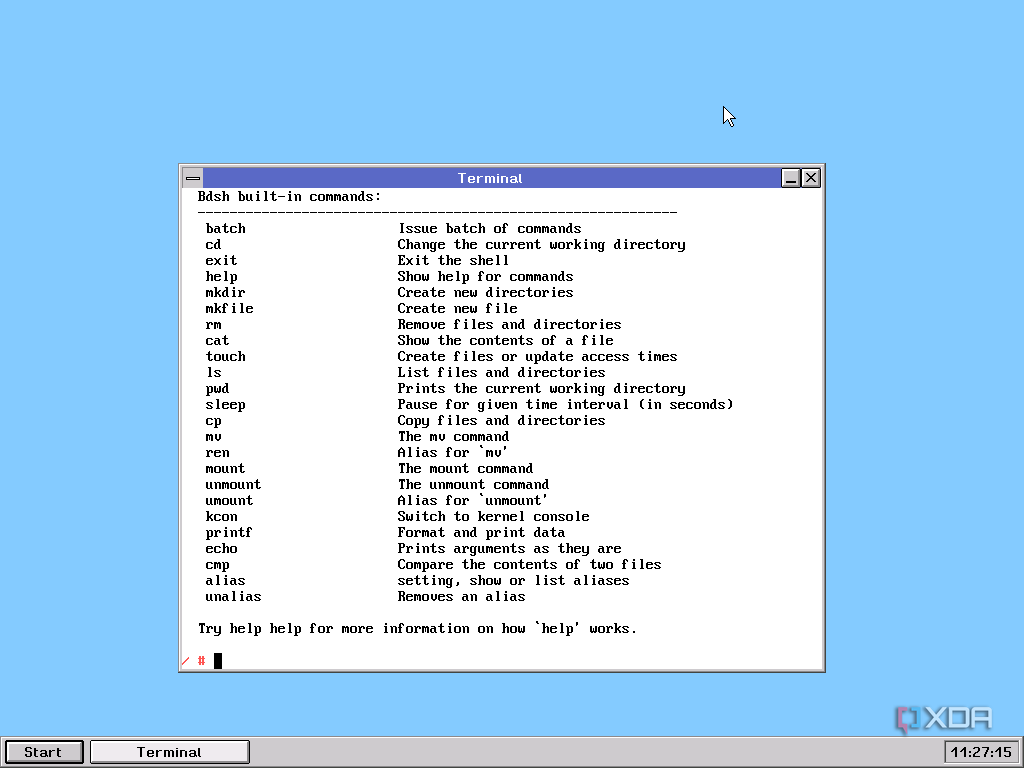The width and height of the screenshot is (1024, 768).
Task: Select the 'unmount' command name
Action: [x=233, y=485]
